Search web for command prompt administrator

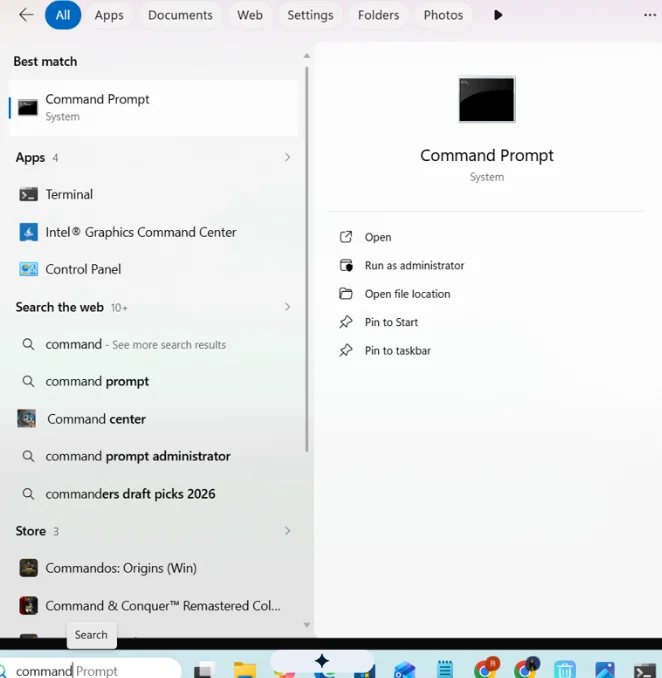tap(153, 456)
